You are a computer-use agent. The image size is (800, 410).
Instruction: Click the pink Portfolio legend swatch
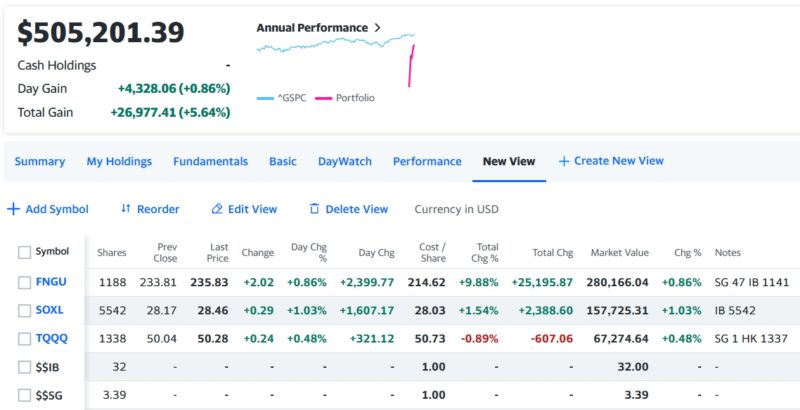click(x=323, y=98)
